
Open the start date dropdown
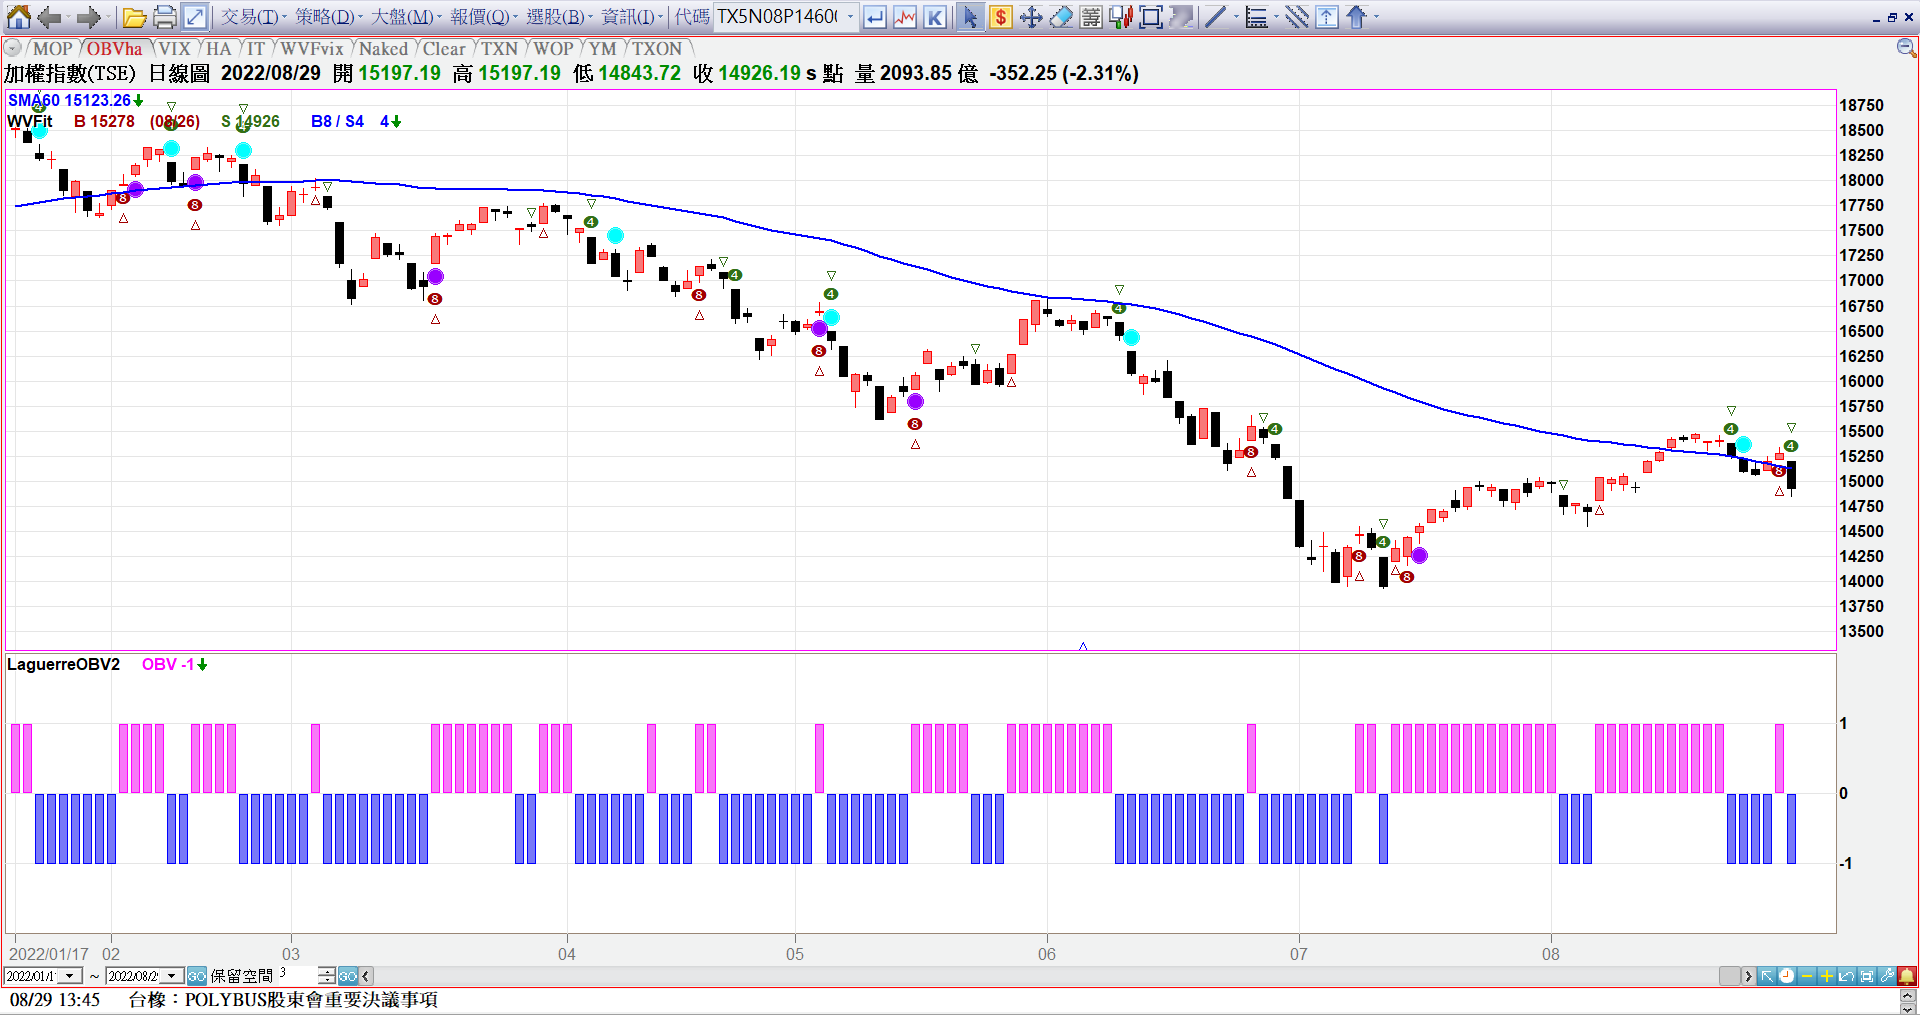click(70, 976)
